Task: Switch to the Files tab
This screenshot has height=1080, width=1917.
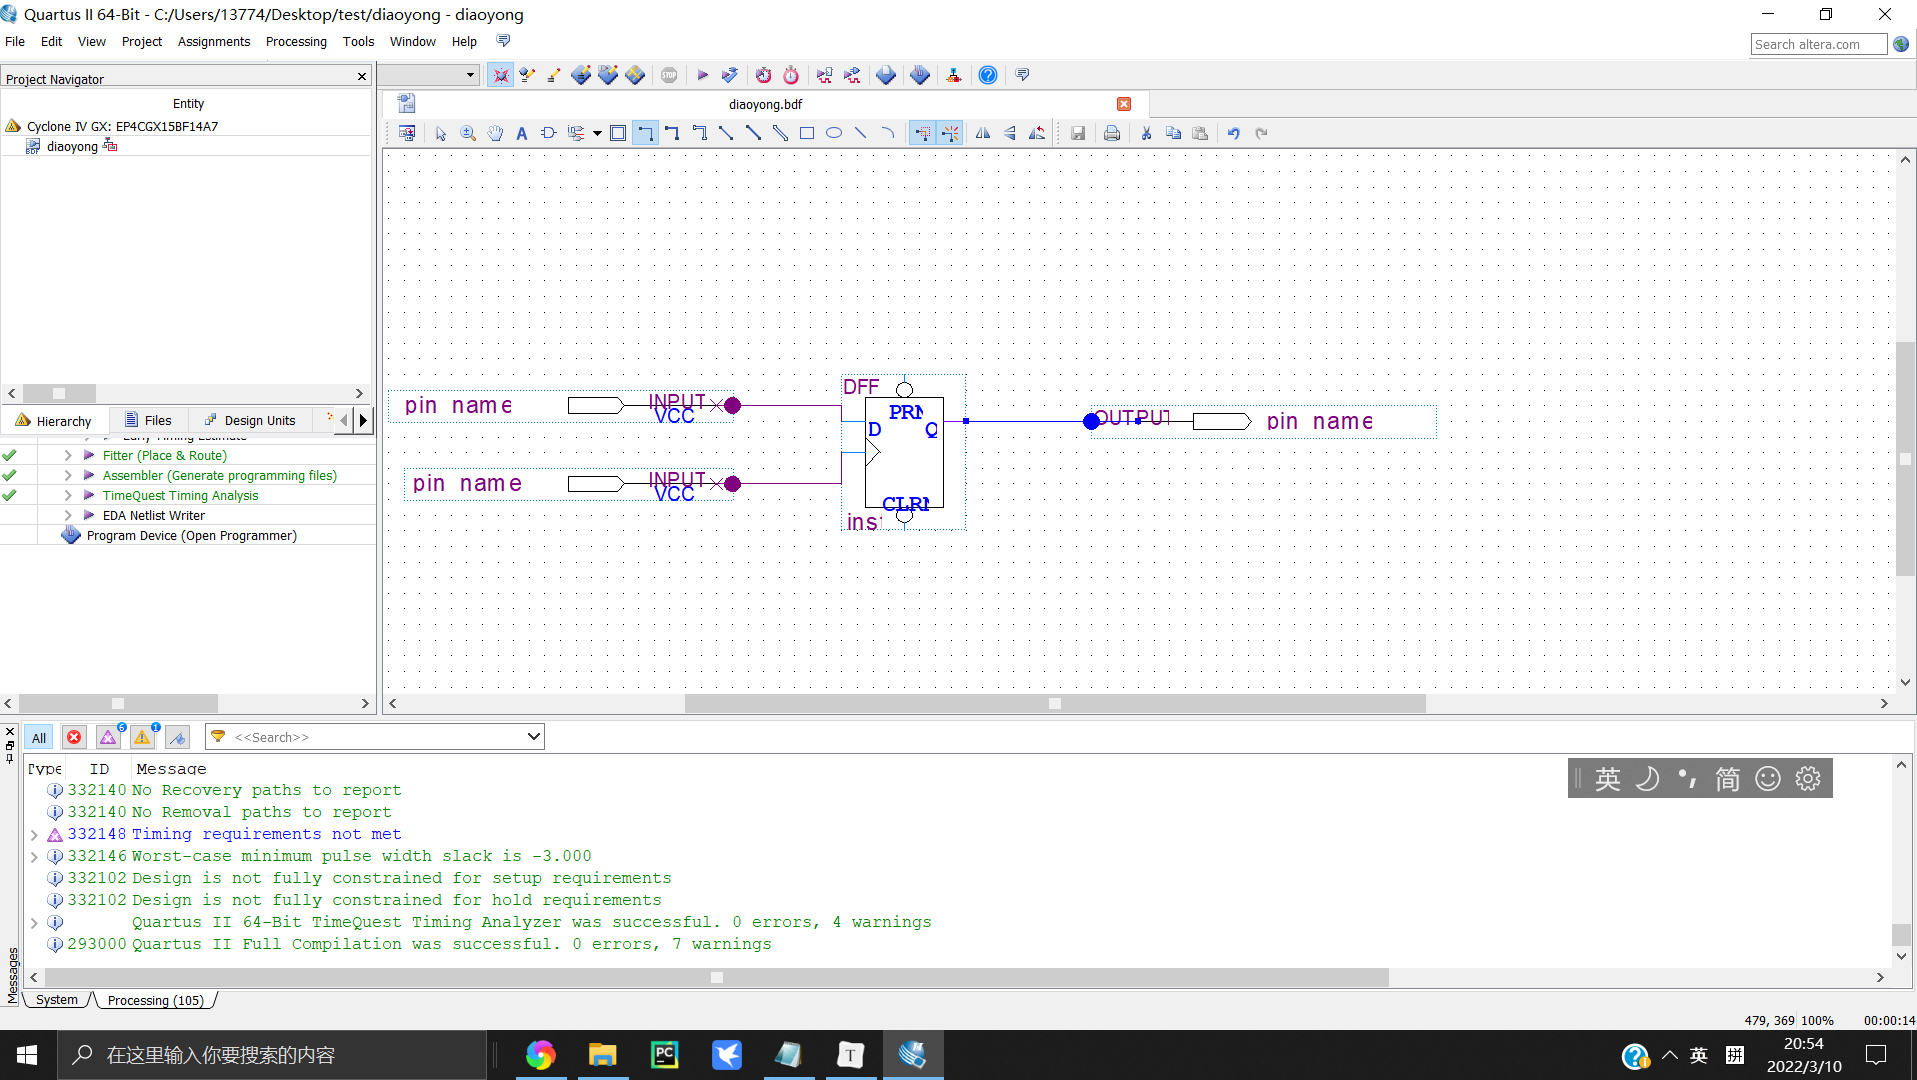Action: tap(148, 420)
